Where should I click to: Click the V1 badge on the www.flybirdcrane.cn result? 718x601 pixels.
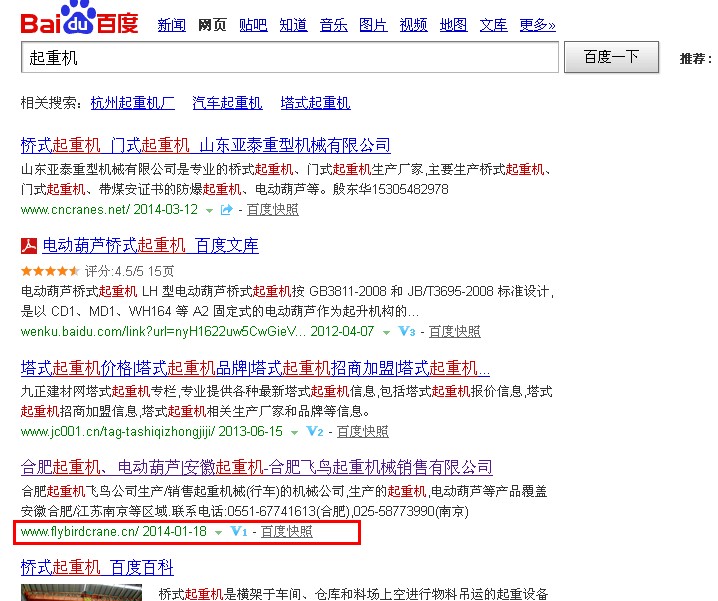[x=239, y=531]
